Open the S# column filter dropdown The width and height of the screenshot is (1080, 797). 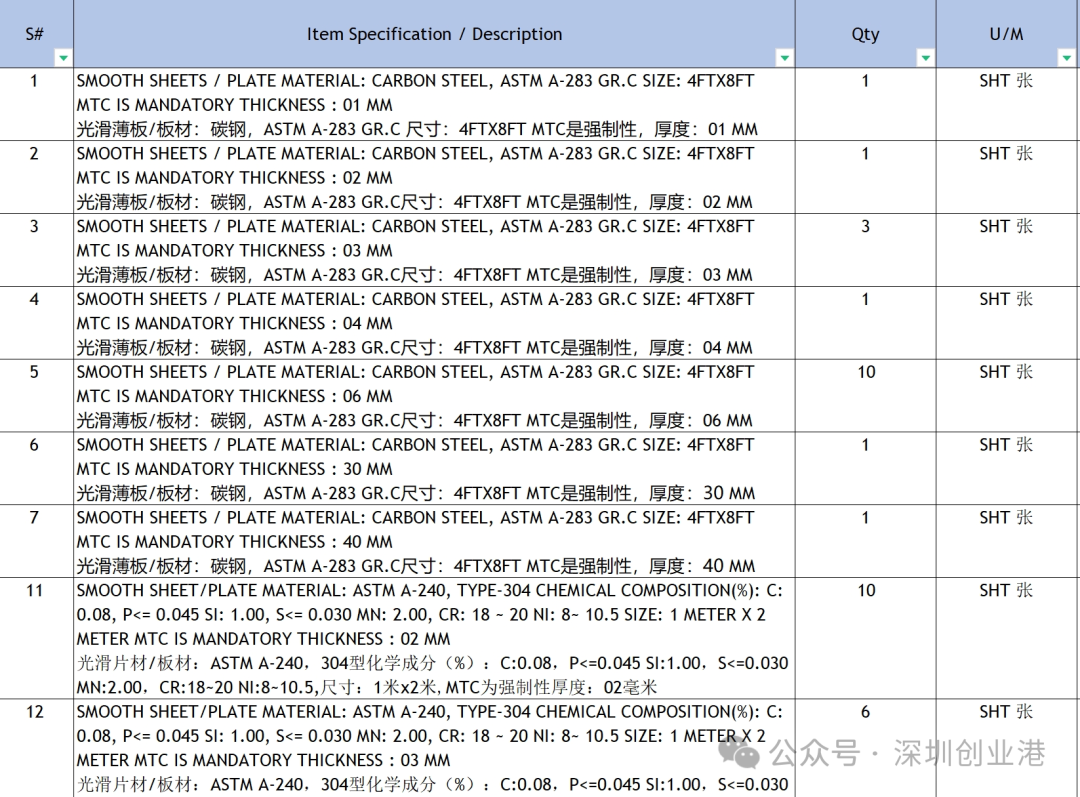click(63, 58)
